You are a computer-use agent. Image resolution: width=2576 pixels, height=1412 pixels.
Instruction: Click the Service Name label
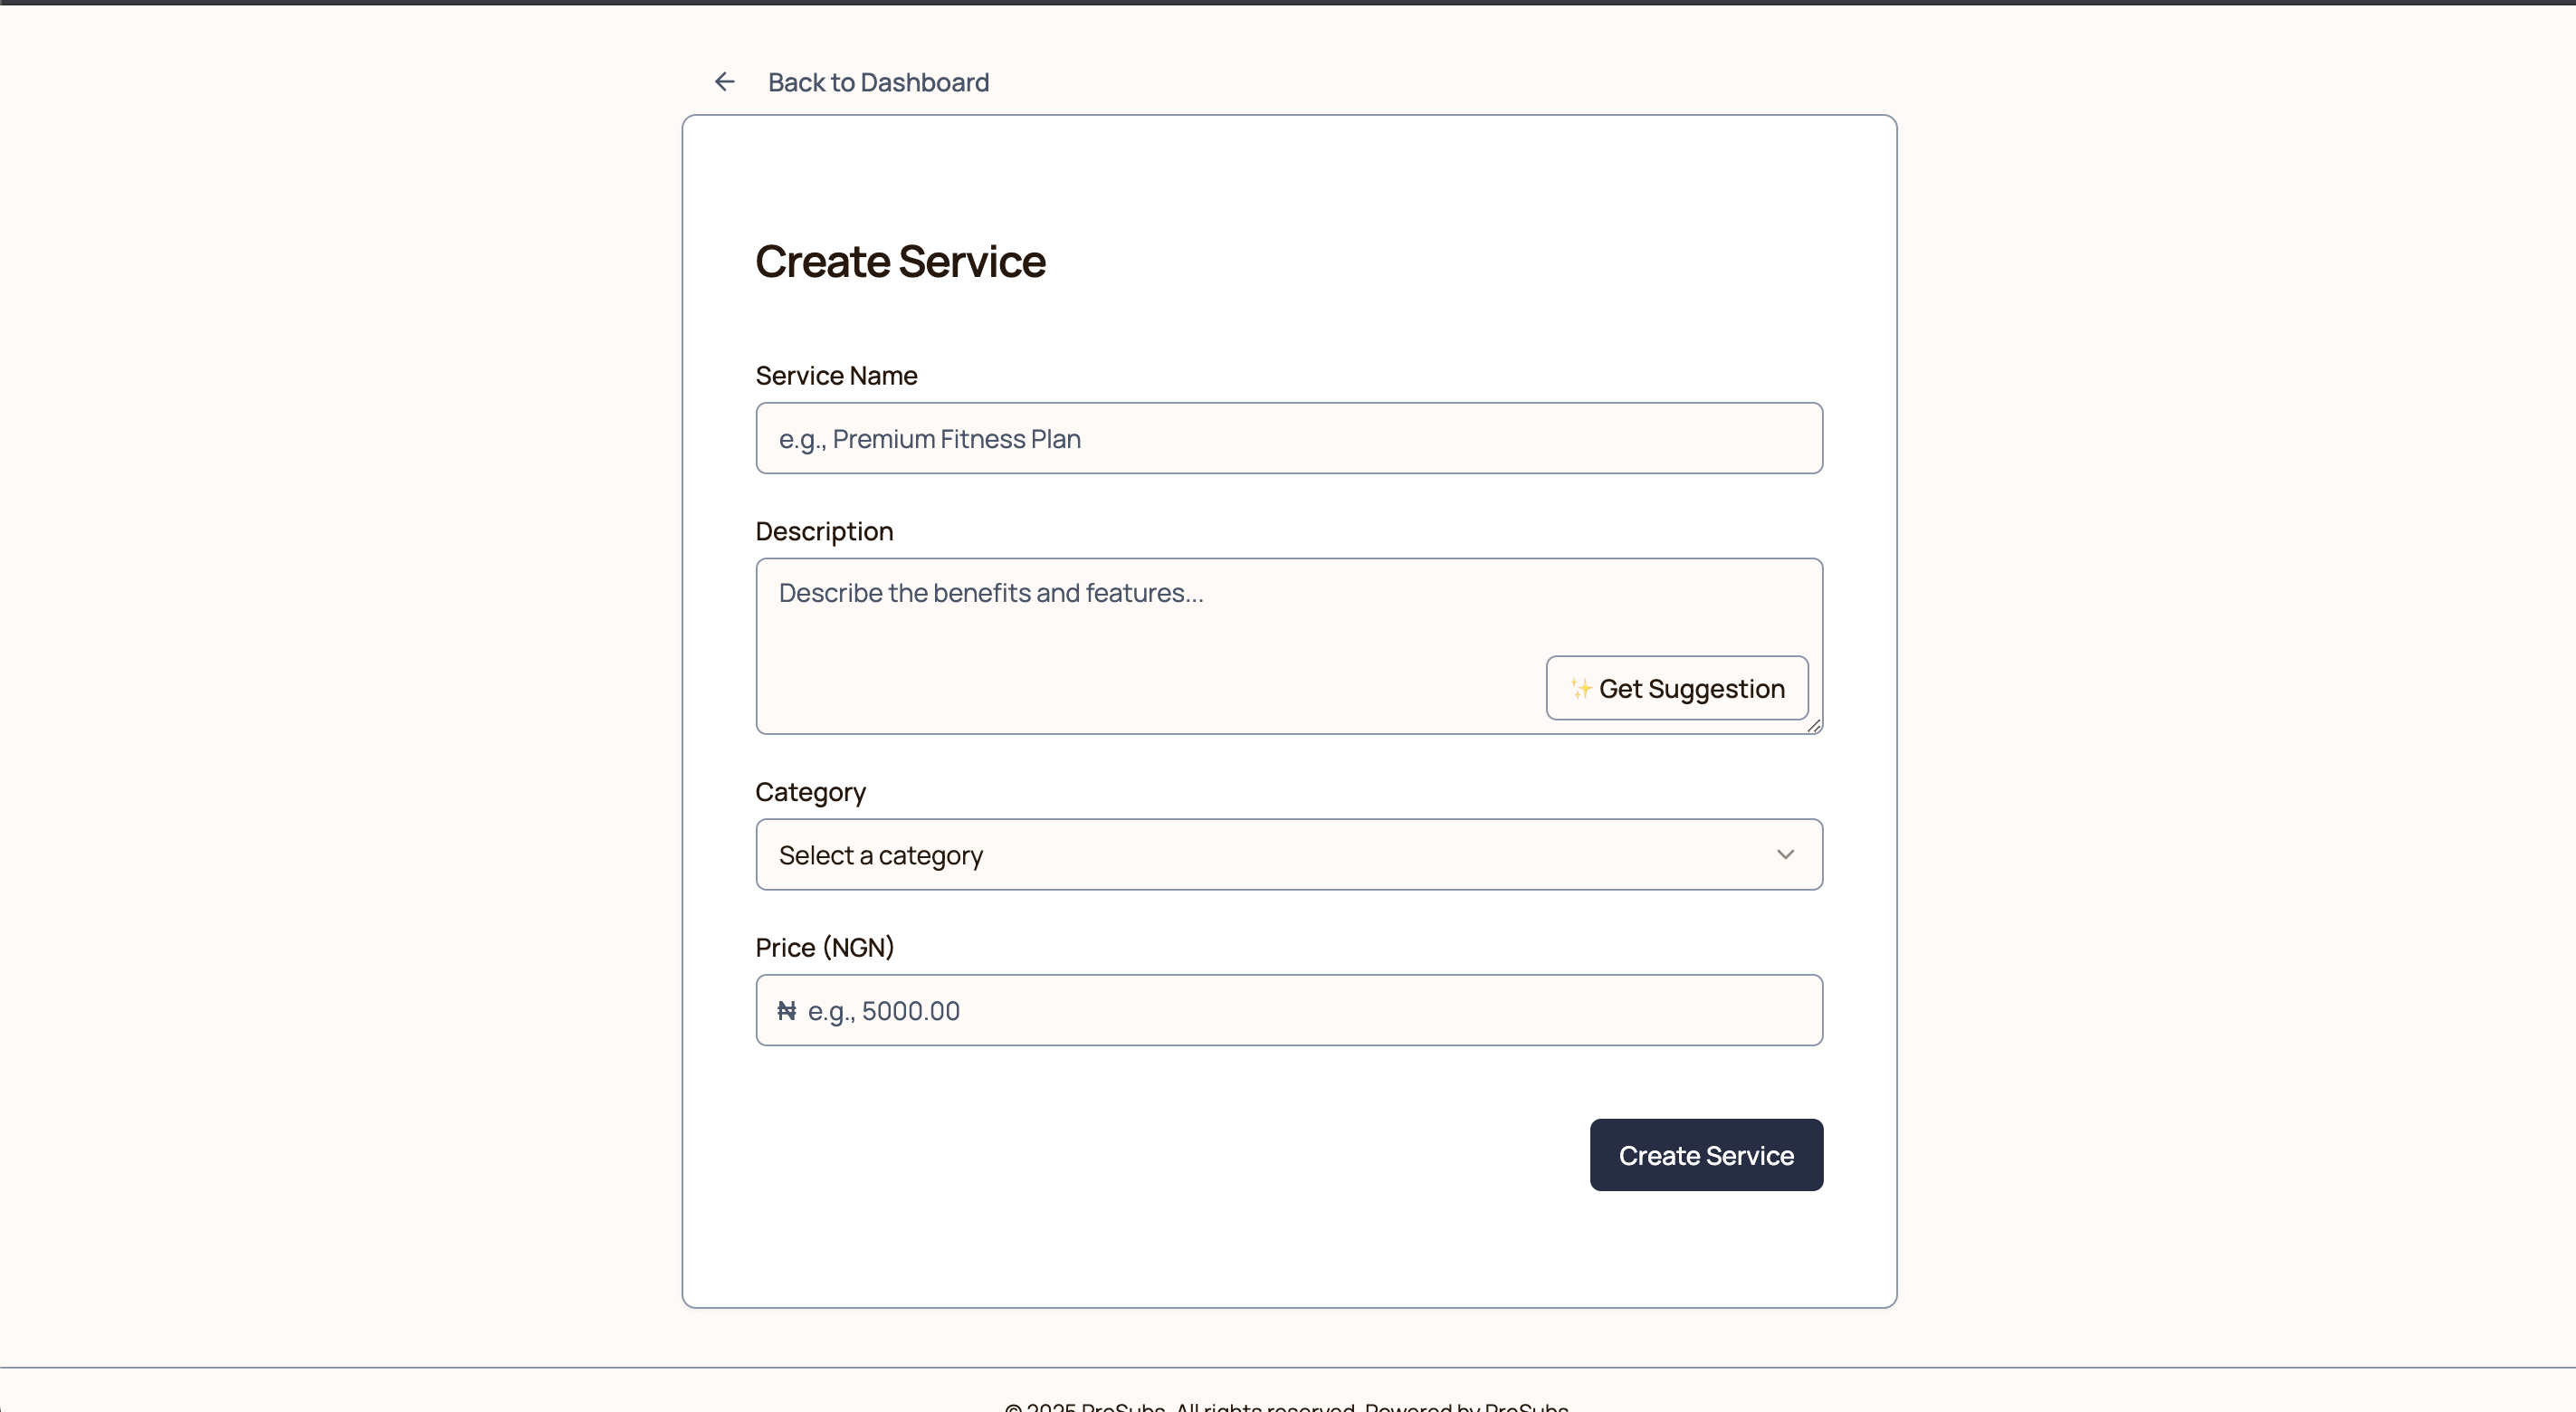pyautogui.click(x=836, y=375)
